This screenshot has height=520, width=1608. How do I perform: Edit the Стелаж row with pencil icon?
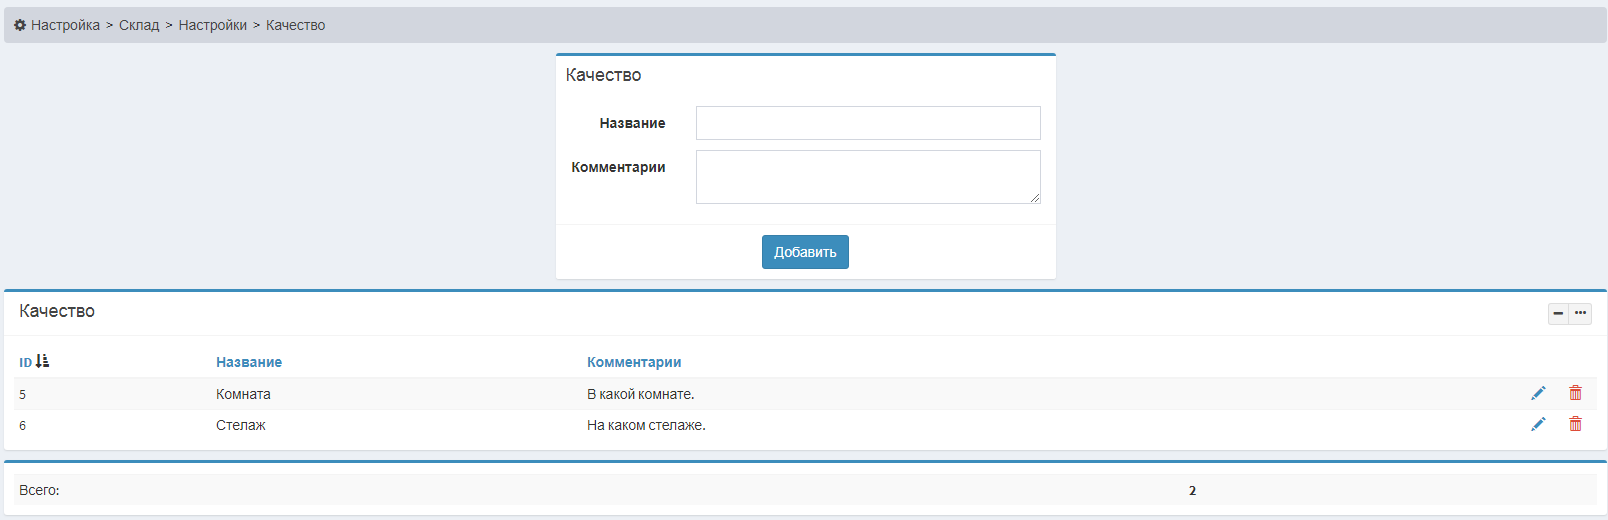(1538, 424)
